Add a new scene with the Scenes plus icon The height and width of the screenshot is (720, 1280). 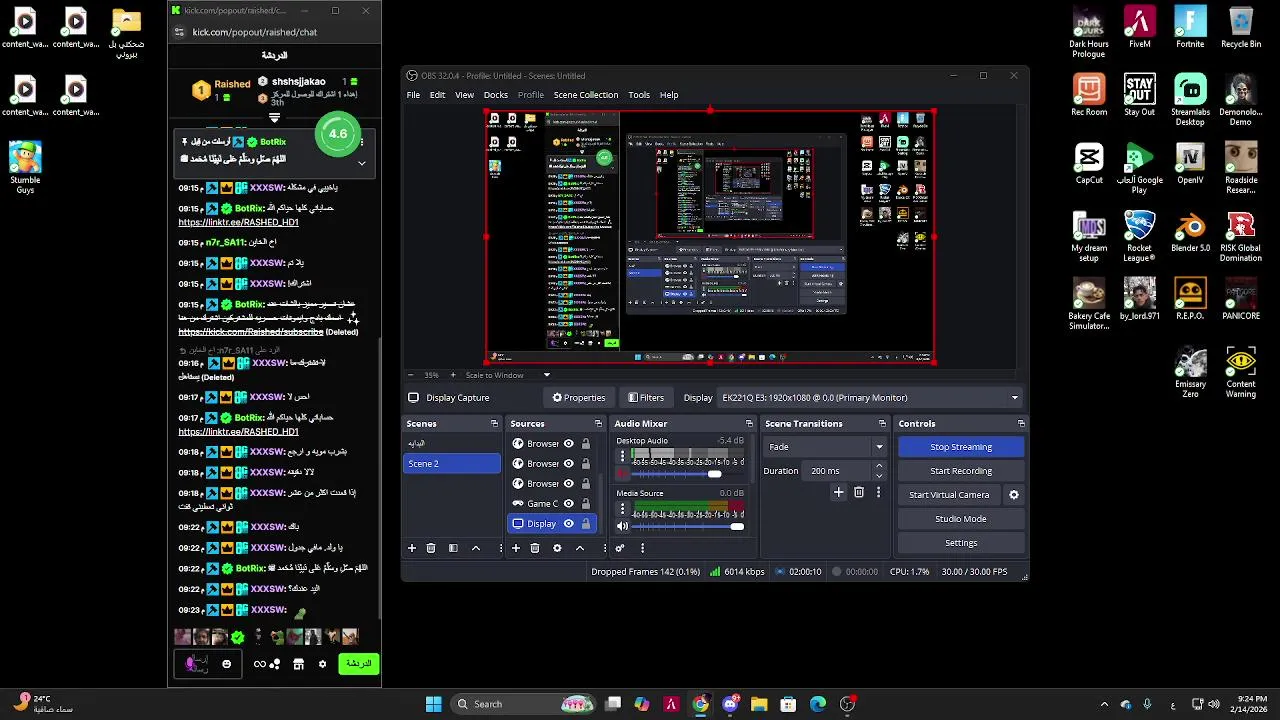[411, 548]
